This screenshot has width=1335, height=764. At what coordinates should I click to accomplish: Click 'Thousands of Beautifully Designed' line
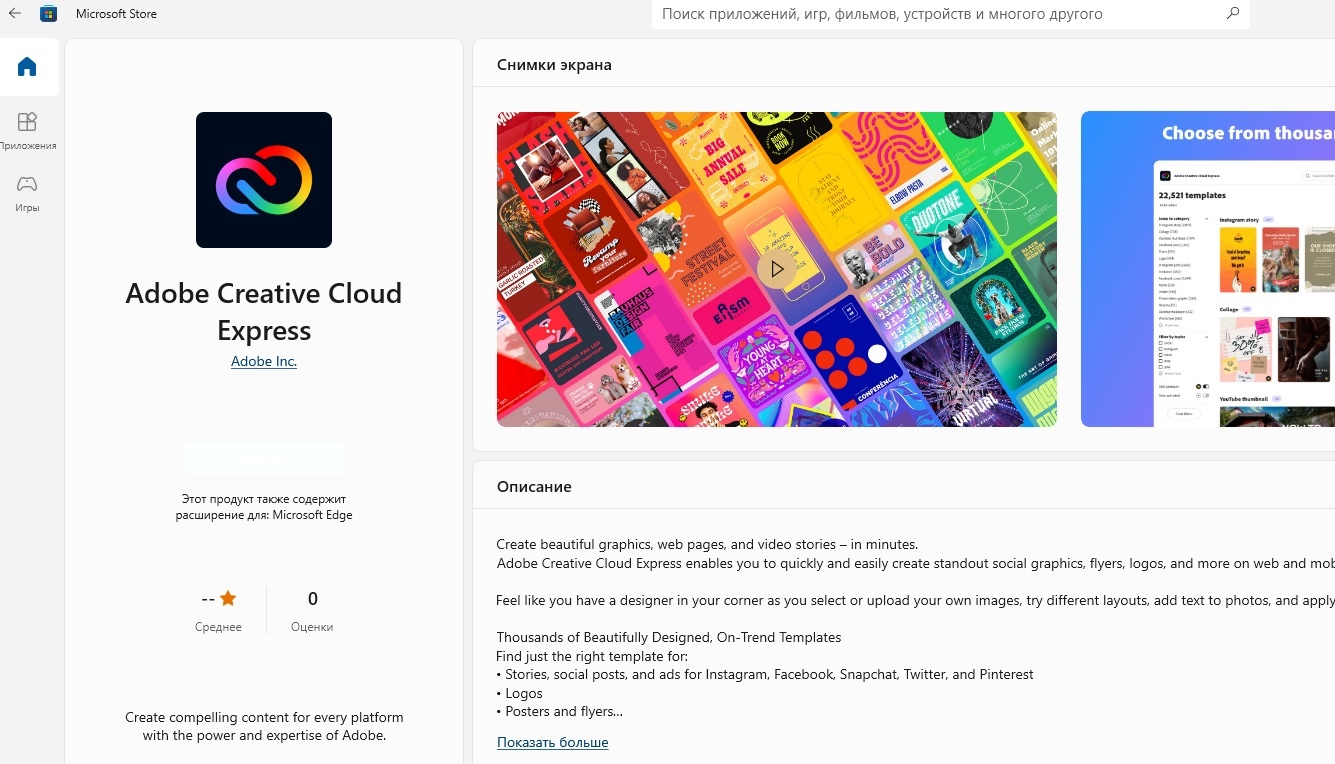(x=669, y=637)
